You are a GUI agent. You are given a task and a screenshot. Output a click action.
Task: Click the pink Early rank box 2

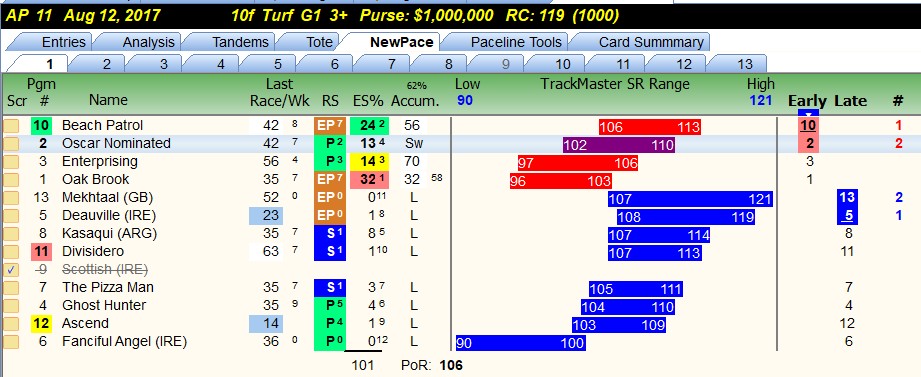pos(808,144)
